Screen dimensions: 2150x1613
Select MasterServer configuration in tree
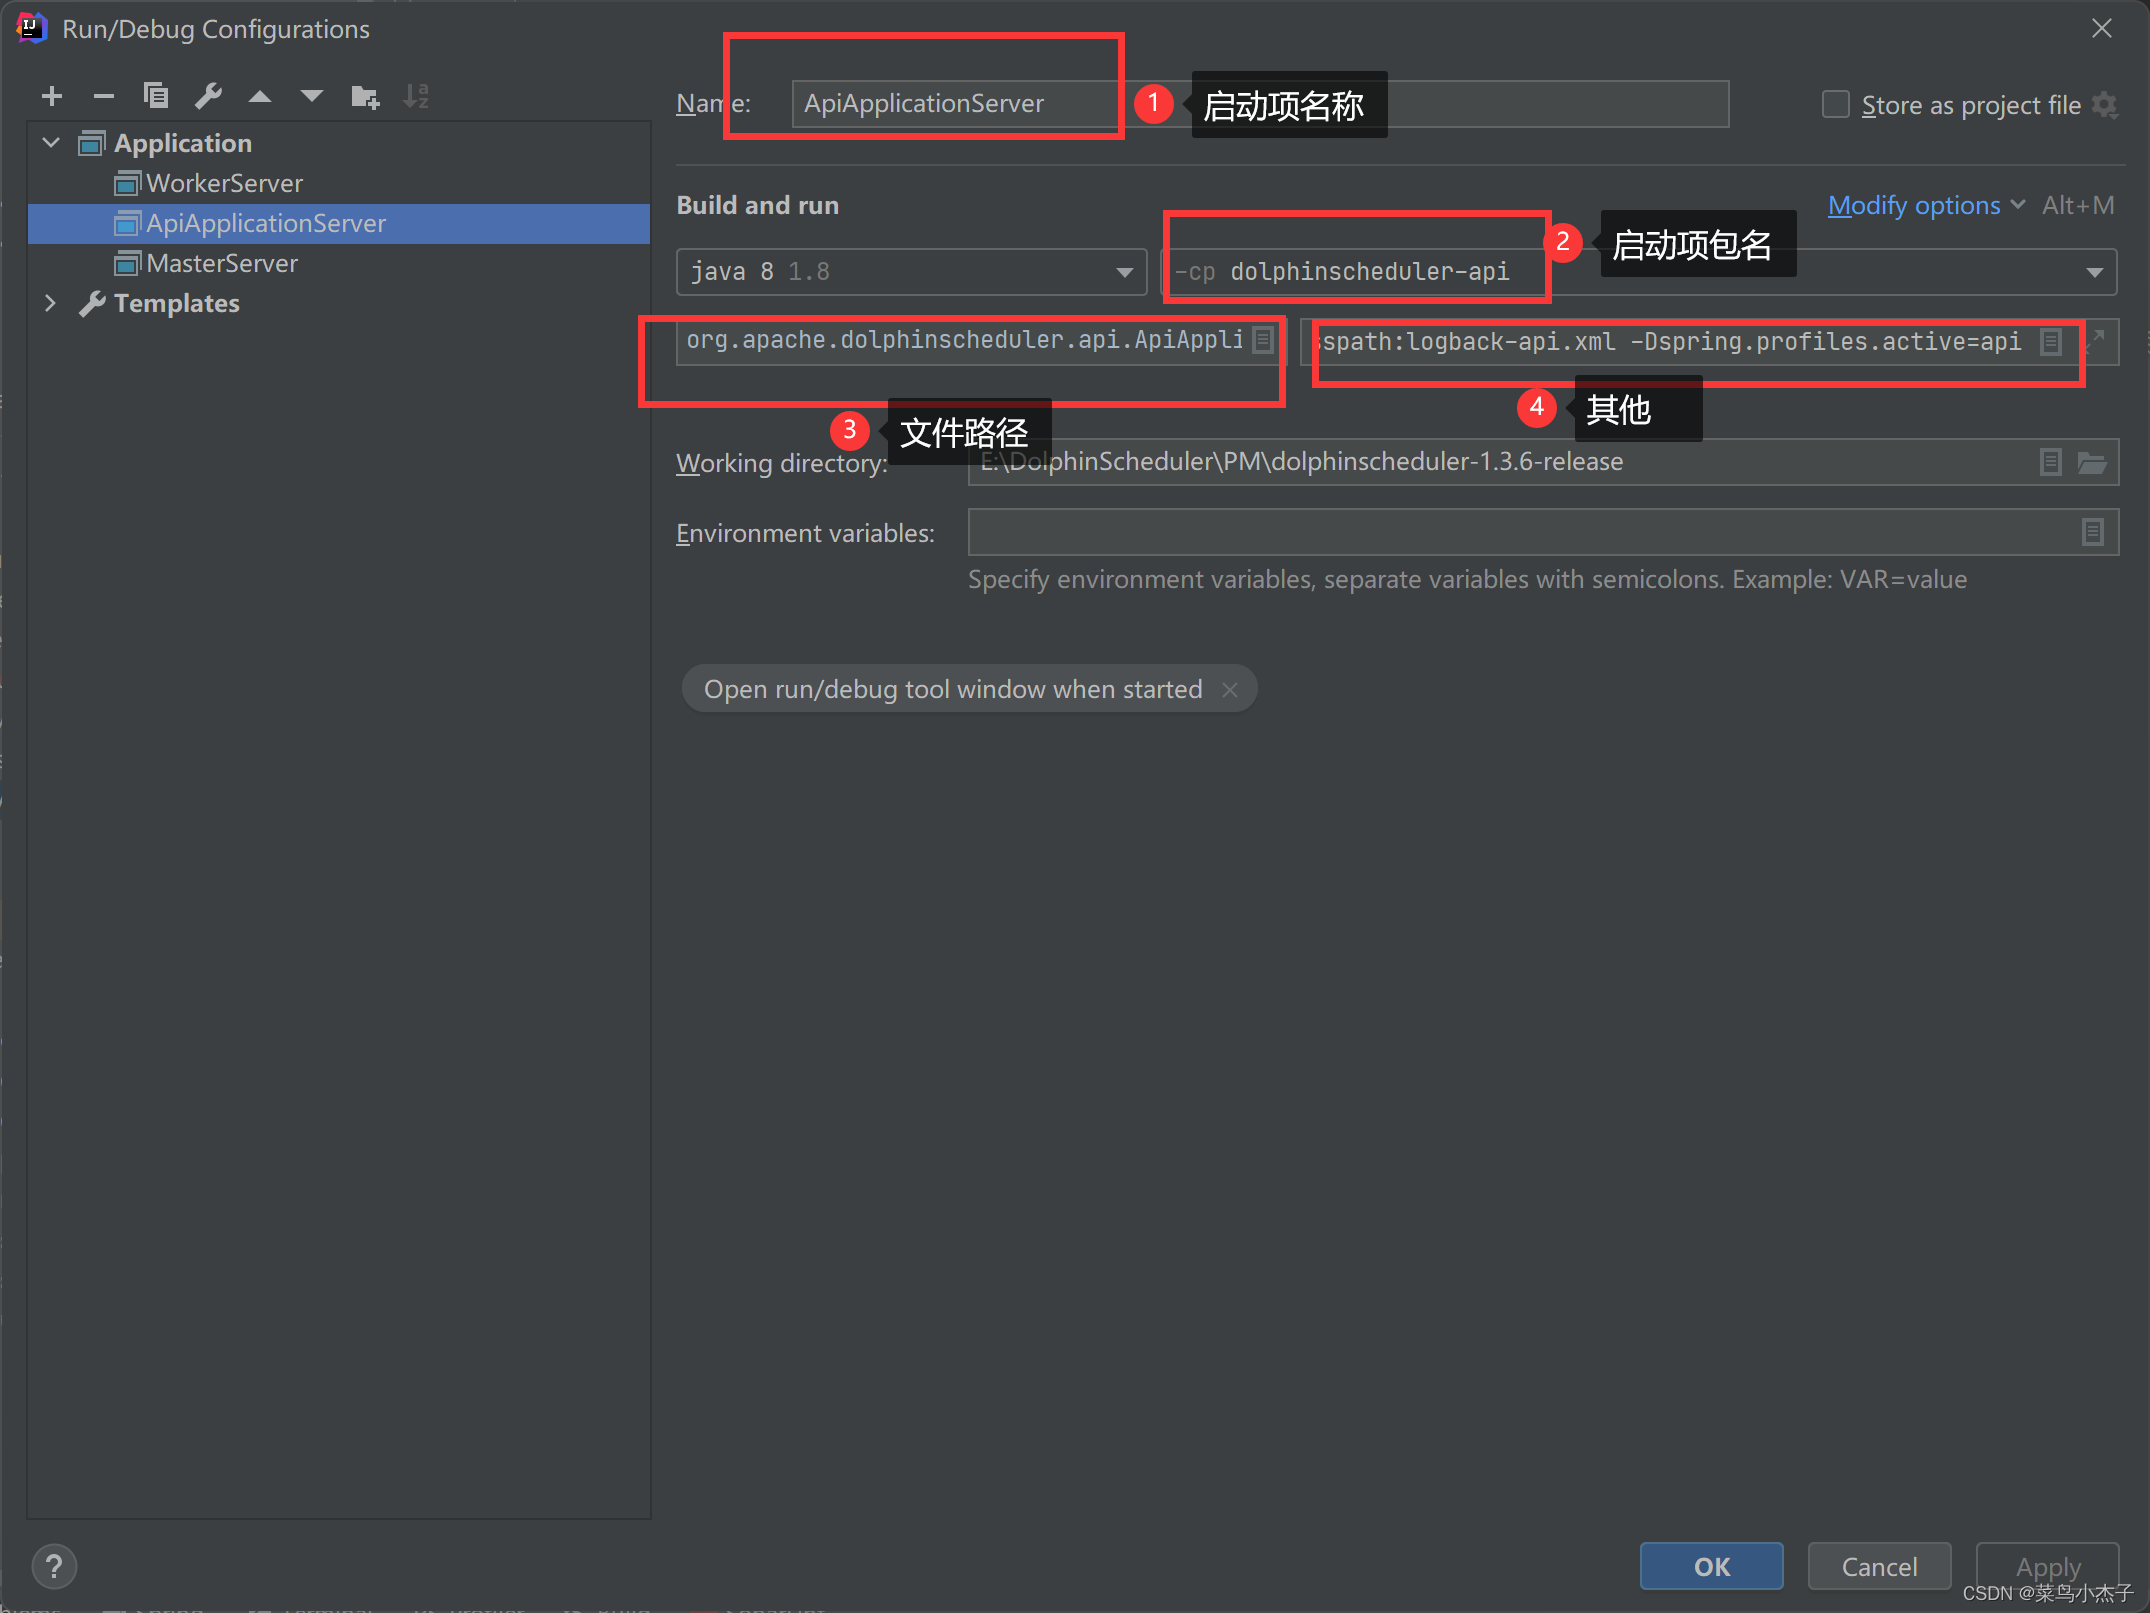(222, 263)
